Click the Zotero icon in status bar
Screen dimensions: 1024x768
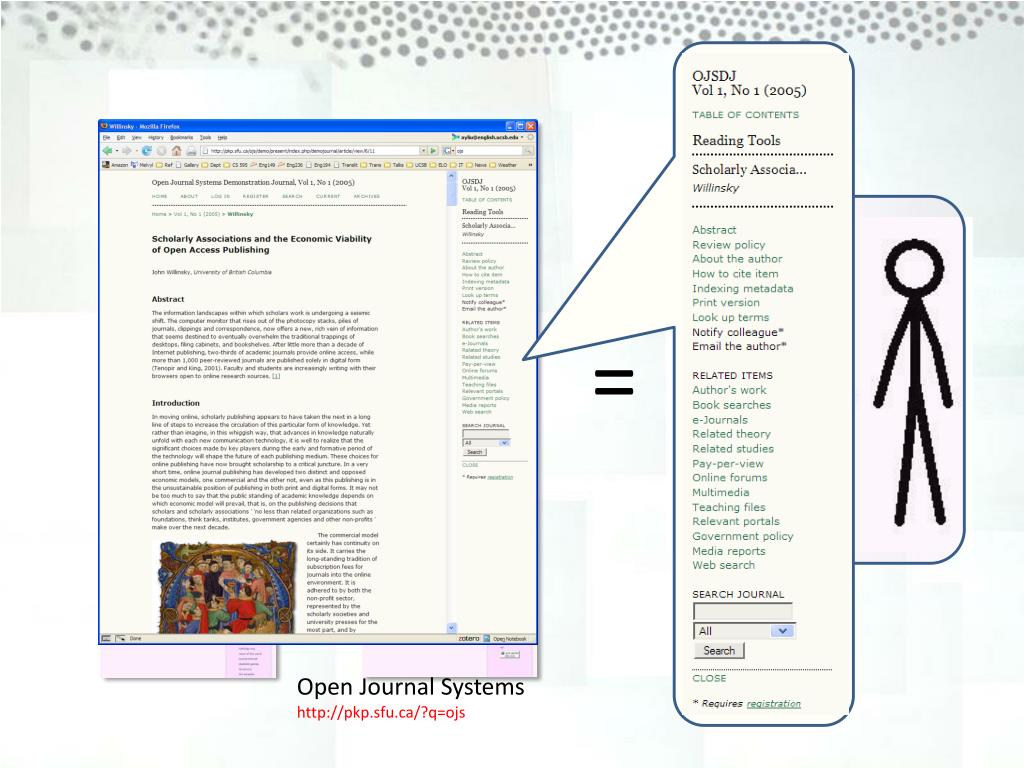(x=469, y=638)
